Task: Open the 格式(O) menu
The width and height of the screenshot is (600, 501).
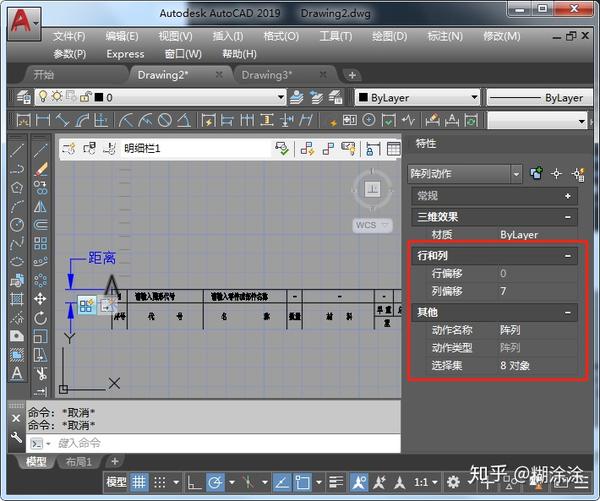Action: pyautogui.click(x=281, y=36)
